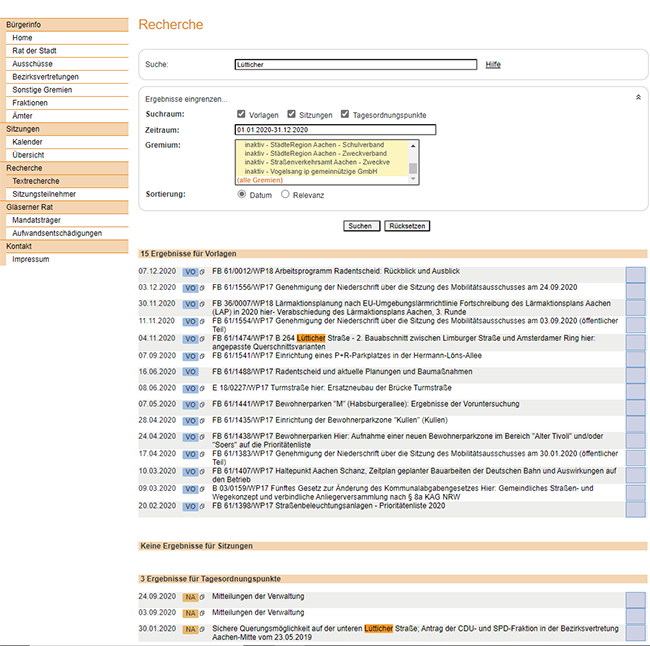The image size is (650, 646).
Task: Go to Kalender in the Sitzungen menu
Action: click(x=28, y=142)
